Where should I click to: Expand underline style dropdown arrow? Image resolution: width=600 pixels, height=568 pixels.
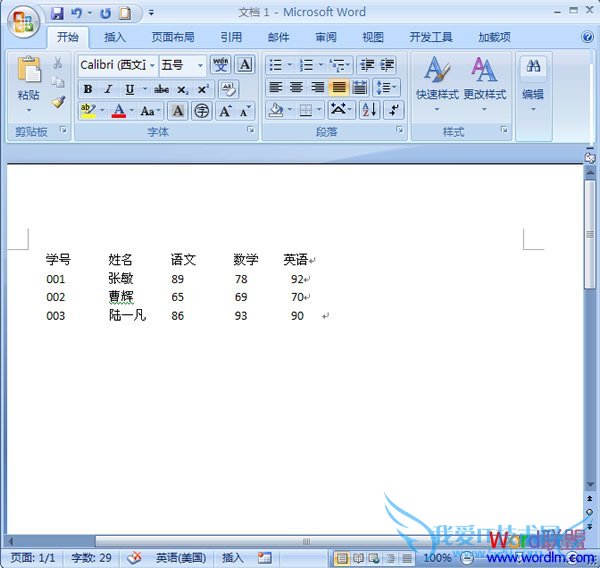click(145, 90)
